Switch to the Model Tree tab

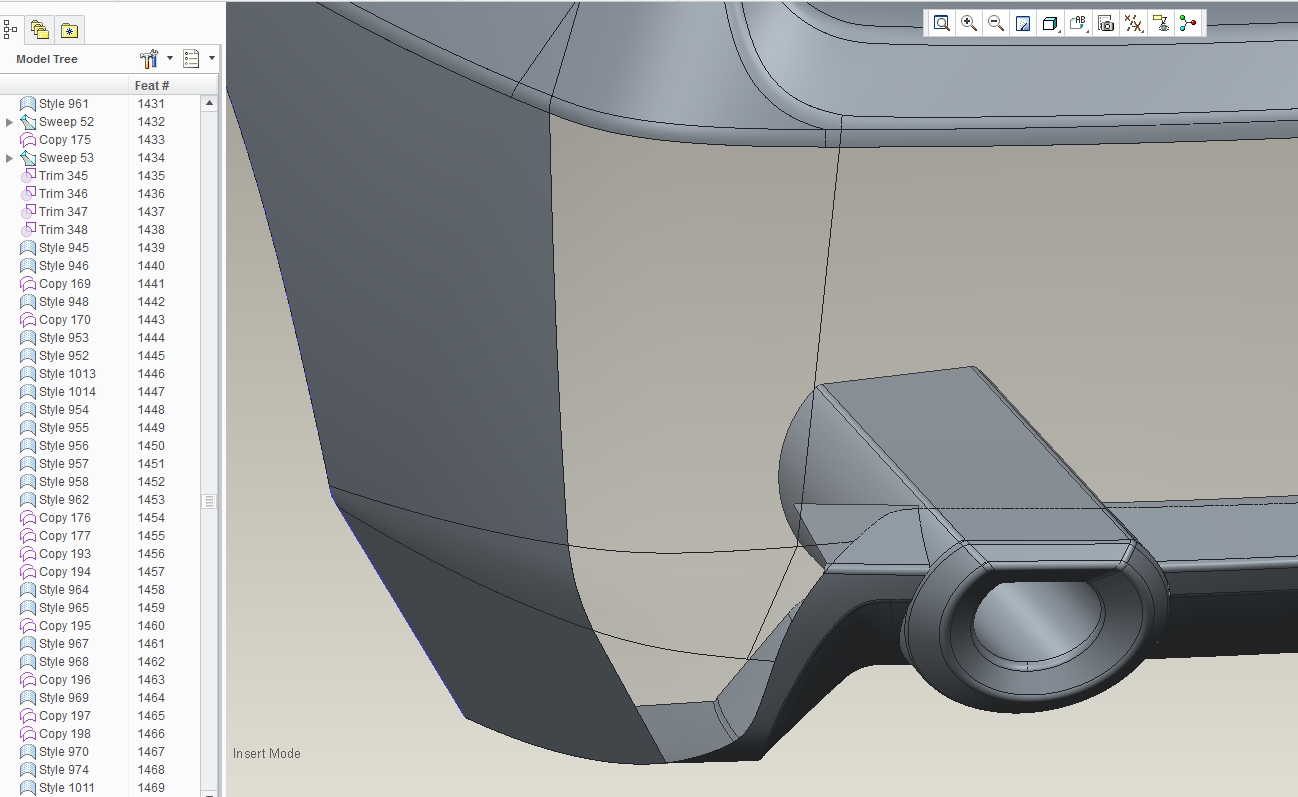click(11, 30)
